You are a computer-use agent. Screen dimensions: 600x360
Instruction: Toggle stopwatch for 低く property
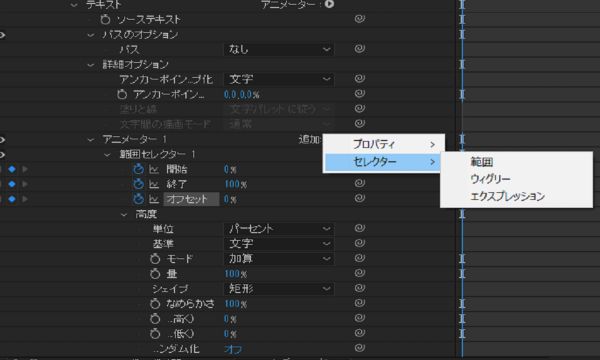[x=155, y=334]
